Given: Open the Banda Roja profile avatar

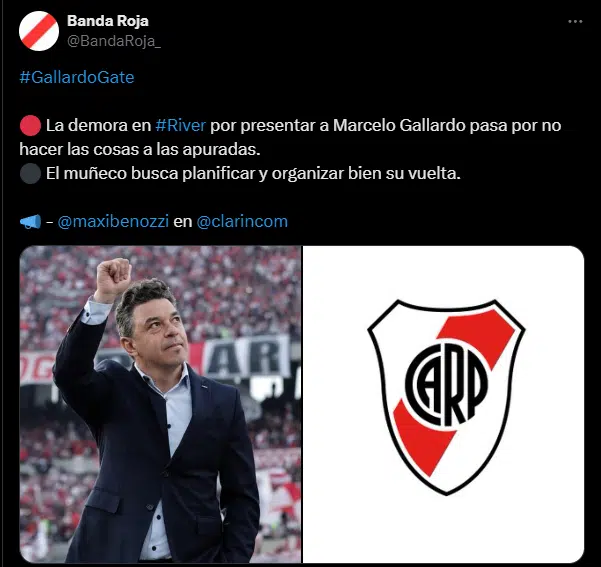Looking at the screenshot, I should [x=39, y=31].
